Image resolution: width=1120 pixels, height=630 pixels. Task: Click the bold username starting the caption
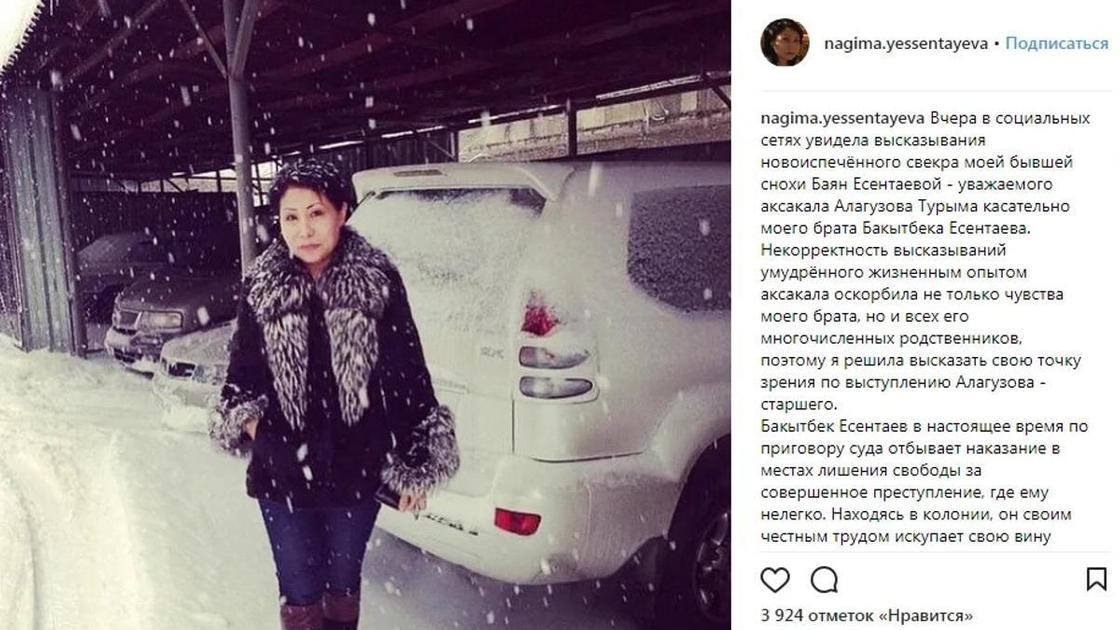coord(843,118)
